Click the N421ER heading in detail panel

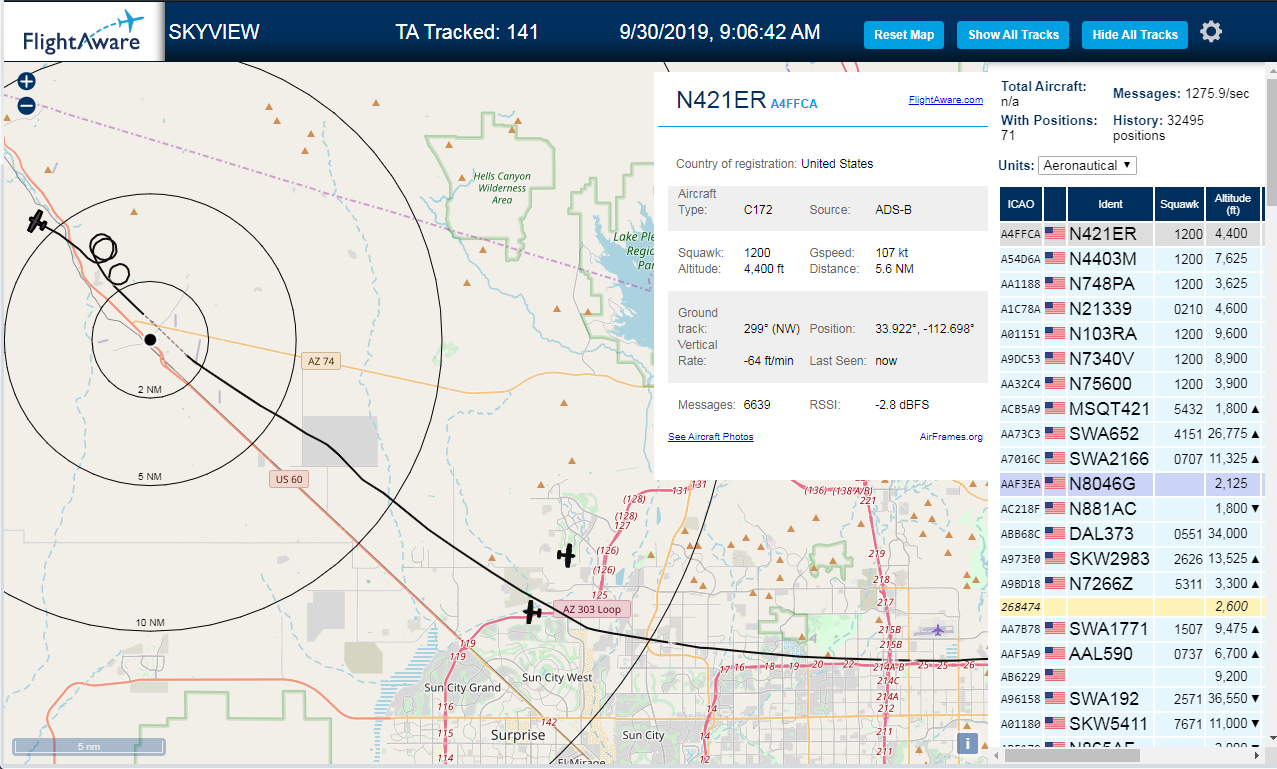pos(721,100)
